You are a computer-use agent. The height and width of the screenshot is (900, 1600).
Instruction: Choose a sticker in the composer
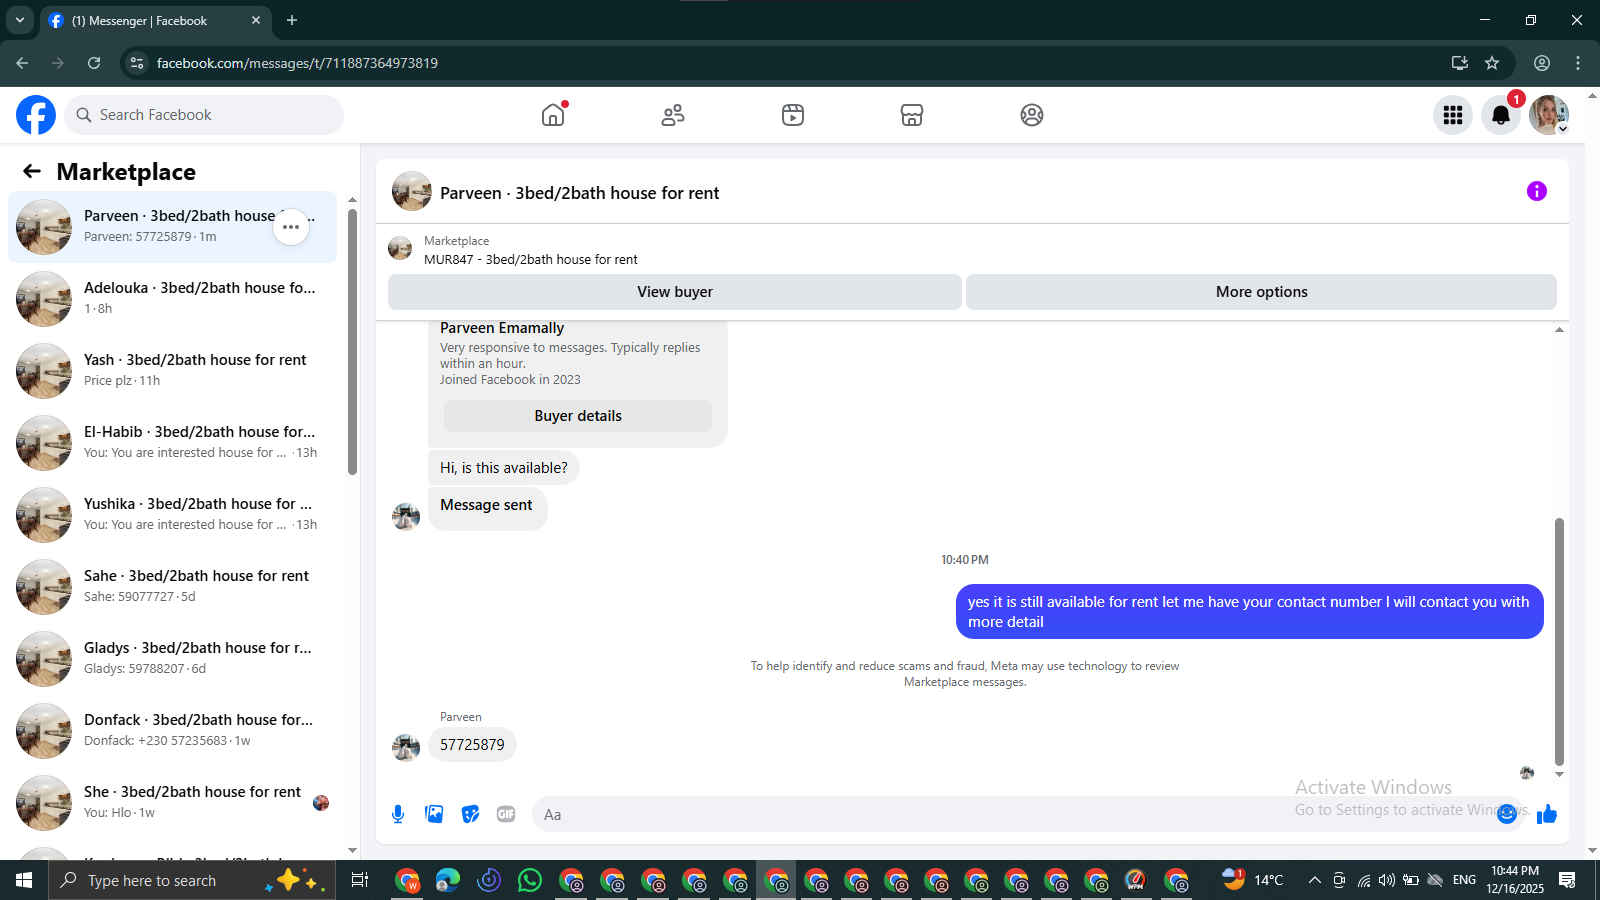click(x=470, y=814)
